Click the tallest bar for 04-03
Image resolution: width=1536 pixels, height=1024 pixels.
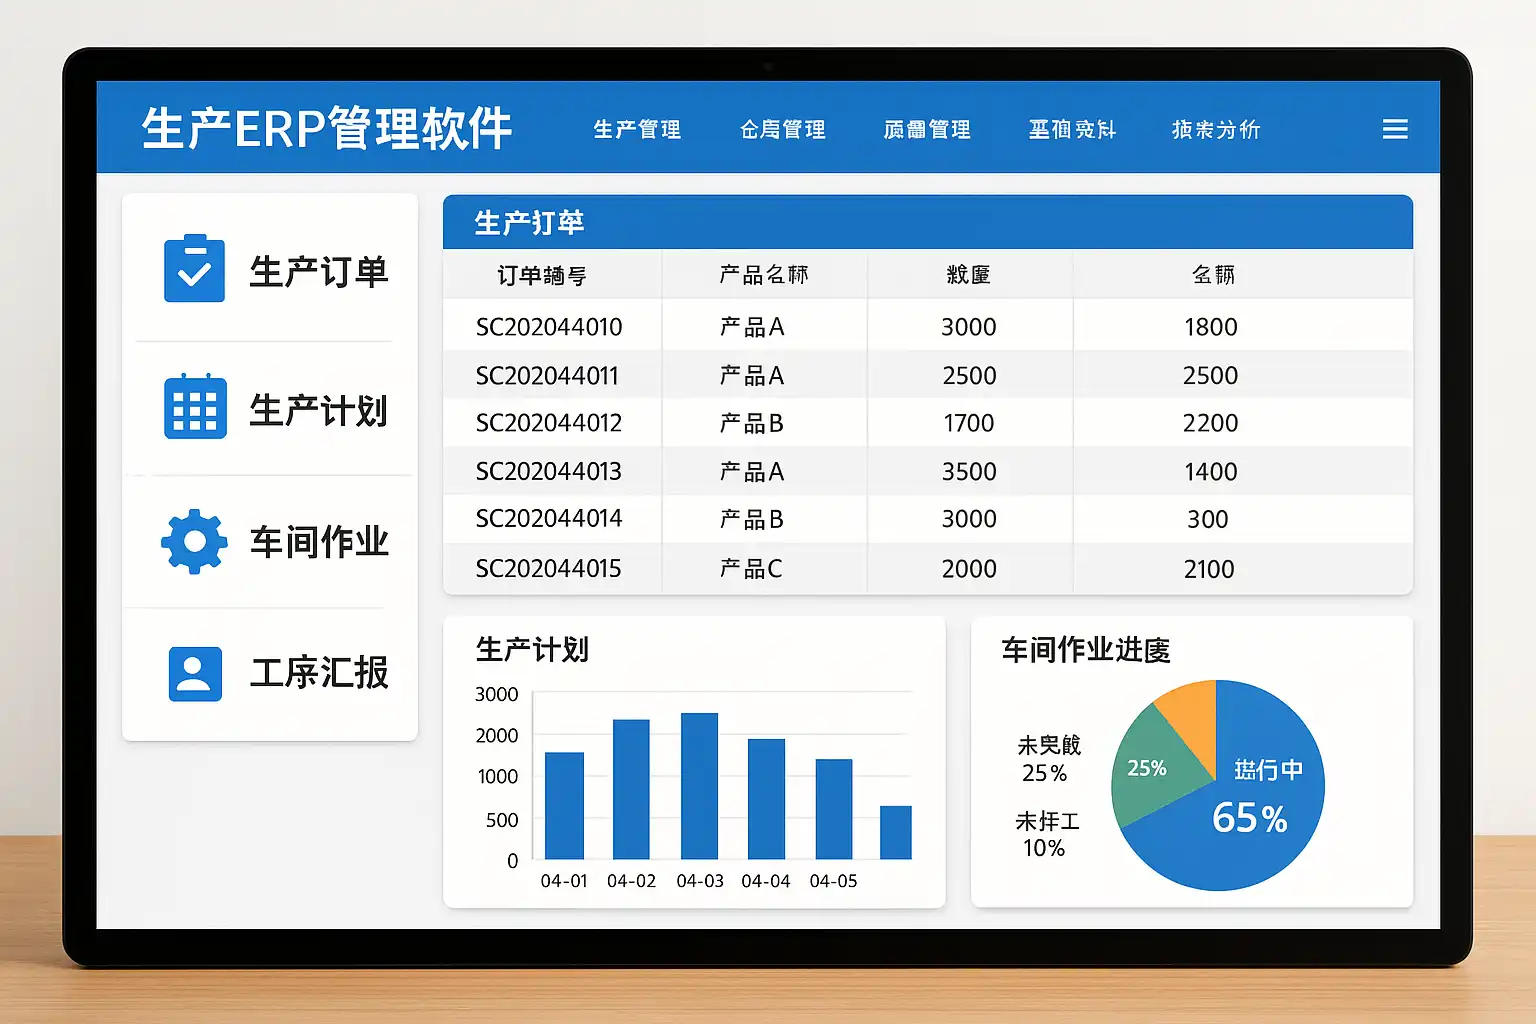[699, 786]
